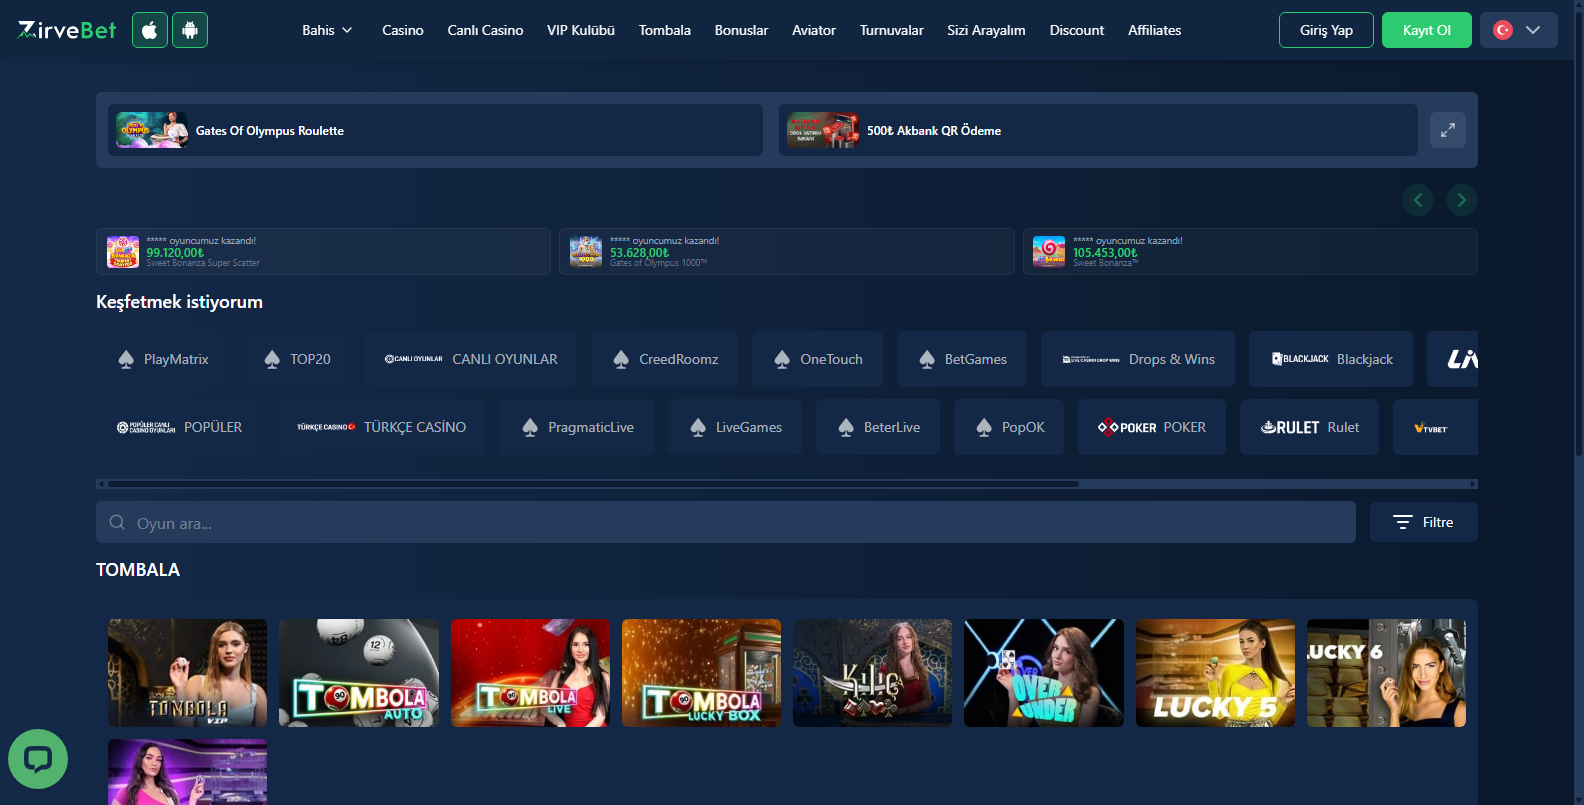The width and height of the screenshot is (1584, 805).
Task: Open the Gates Of Olympus Roulette banner
Action: pos(435,130)
